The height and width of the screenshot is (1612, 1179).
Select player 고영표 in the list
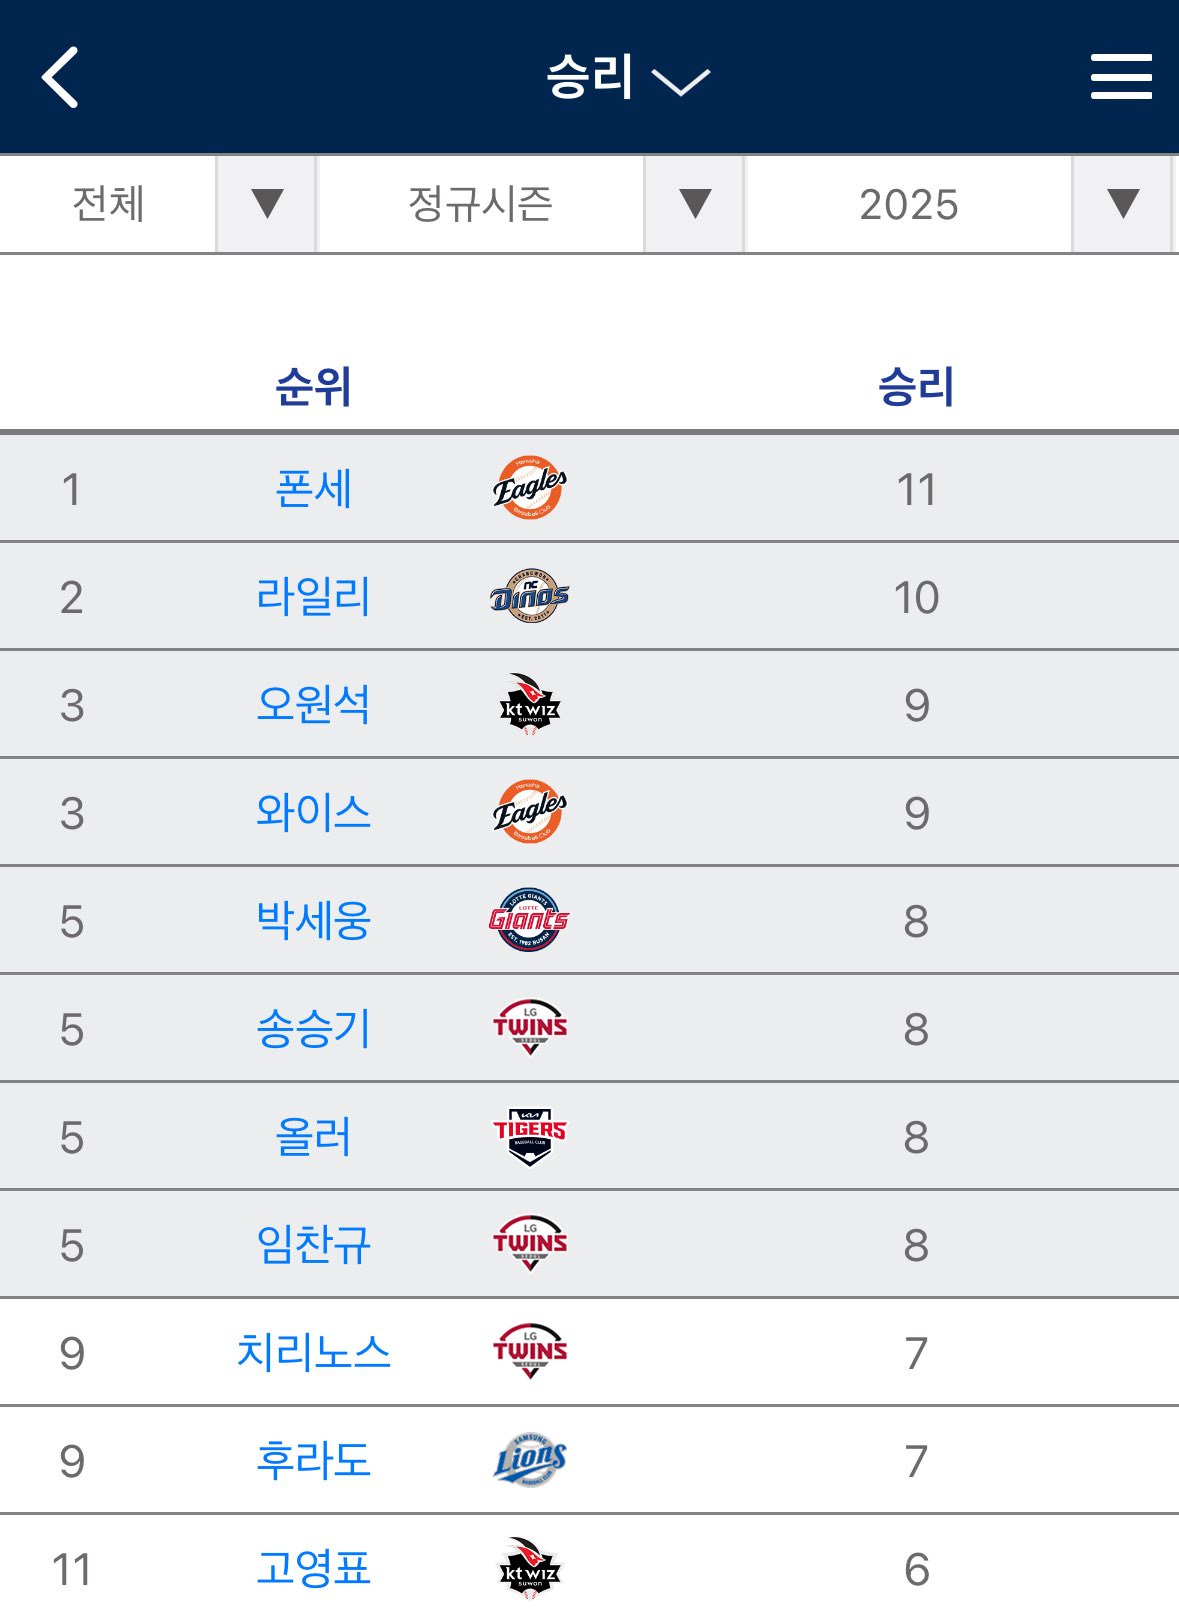(313, 1568)
